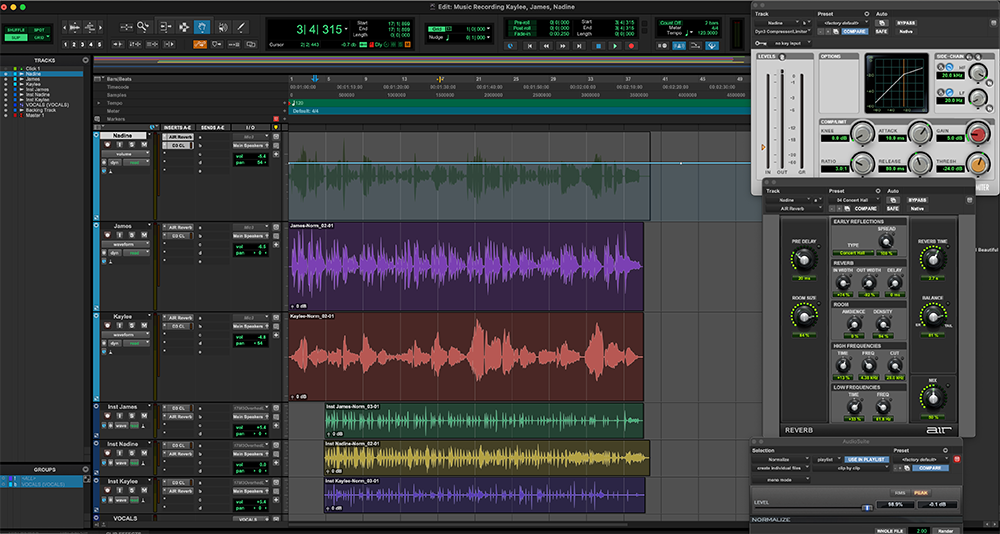Select the Pencil tool
The image size is (1000, 534).
(240, 26)
